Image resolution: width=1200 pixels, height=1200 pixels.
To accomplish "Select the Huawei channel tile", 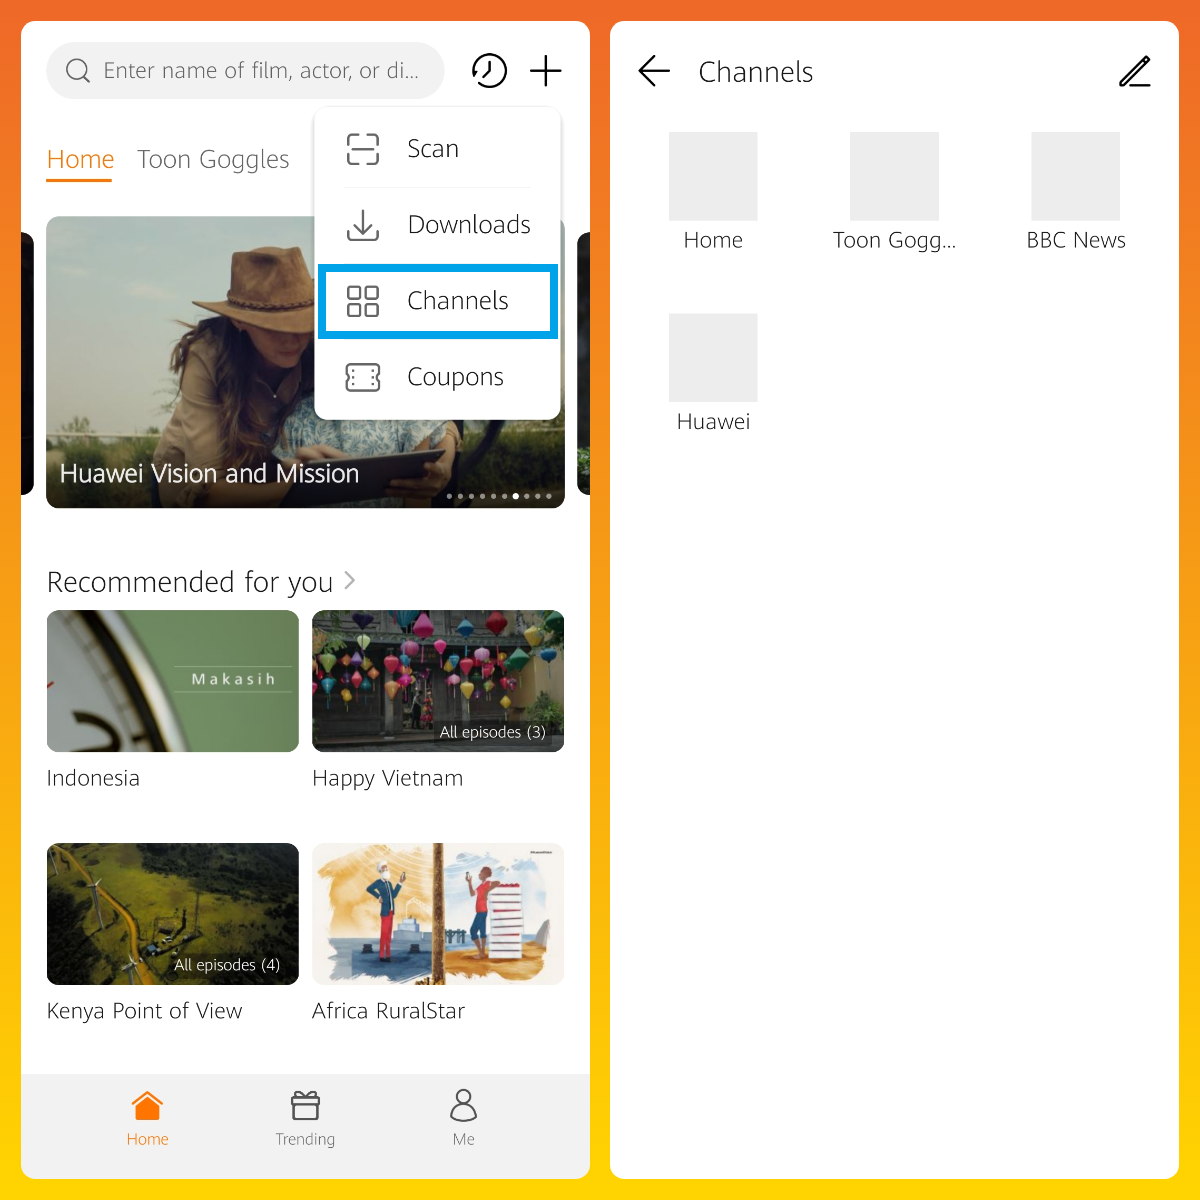I will click(x=713, y=358).
